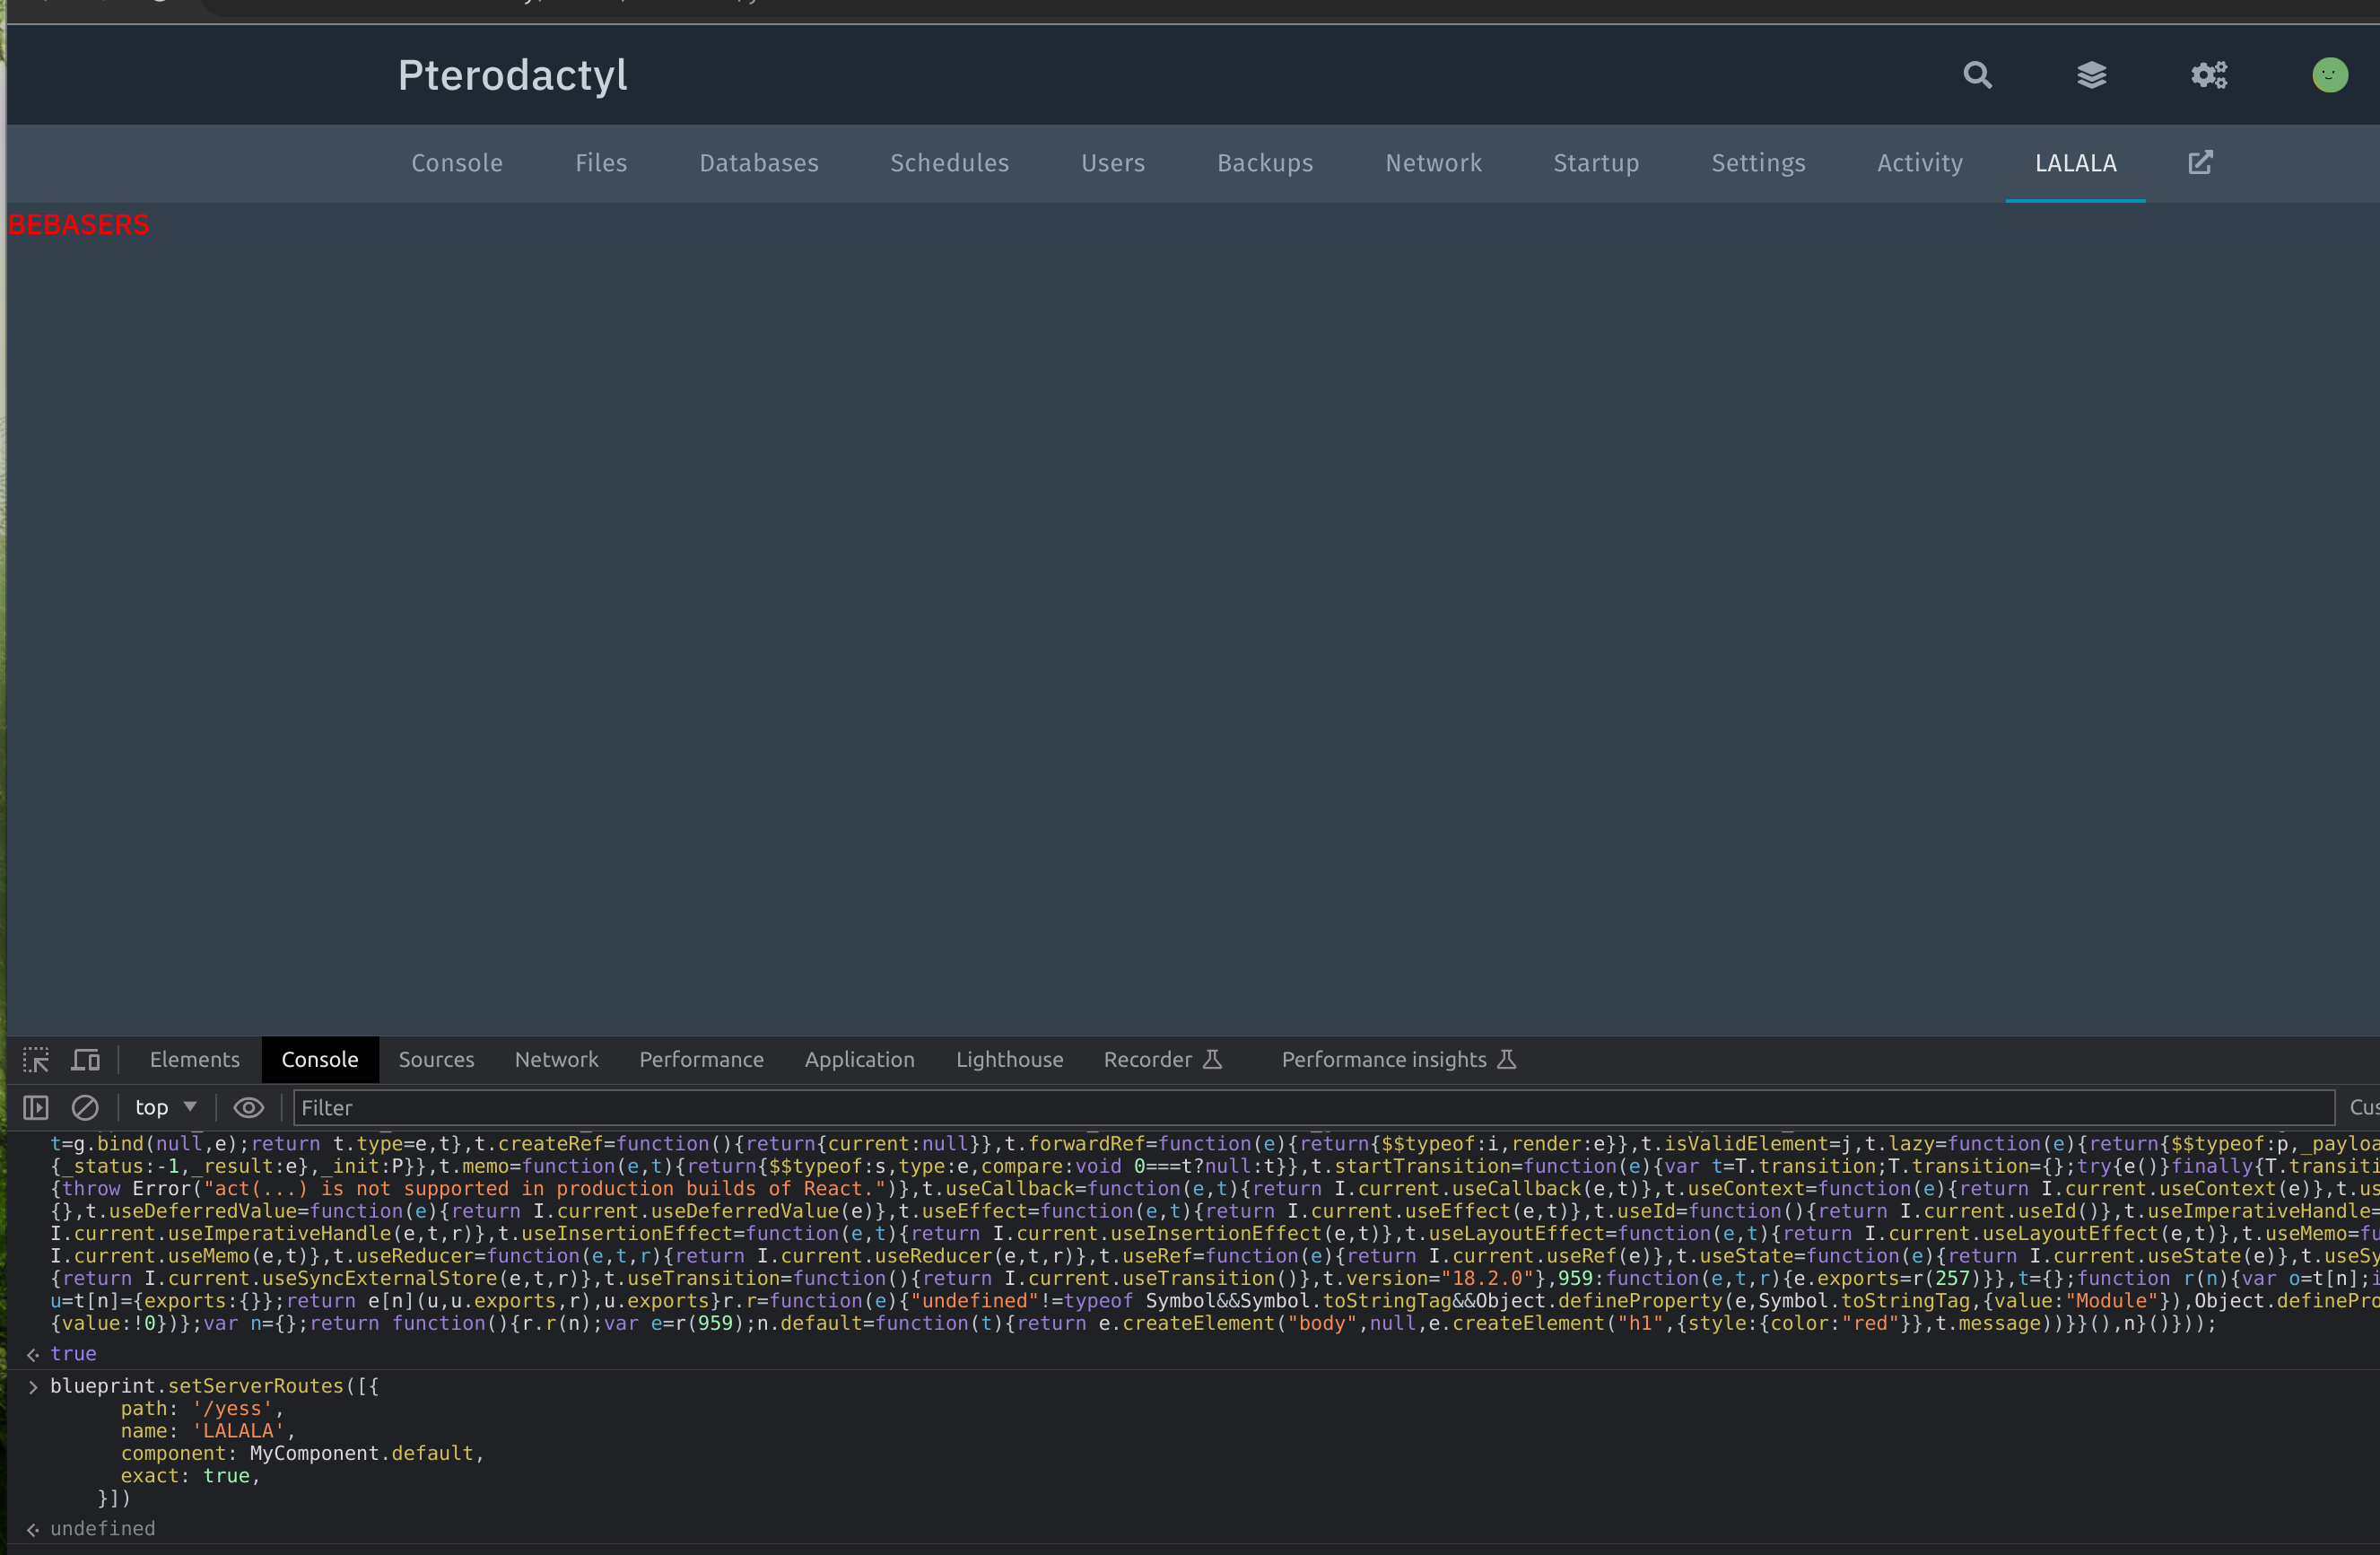Open the servers dashboard layers icon

2092,75
